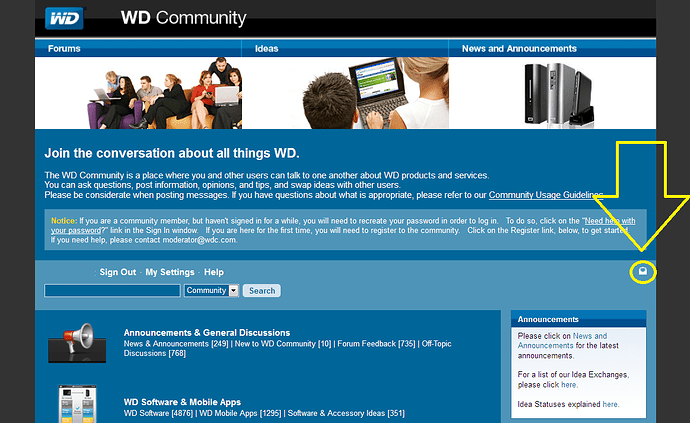Open My Settings
This screenshot has width=690, height=423.
coord(170,272)
